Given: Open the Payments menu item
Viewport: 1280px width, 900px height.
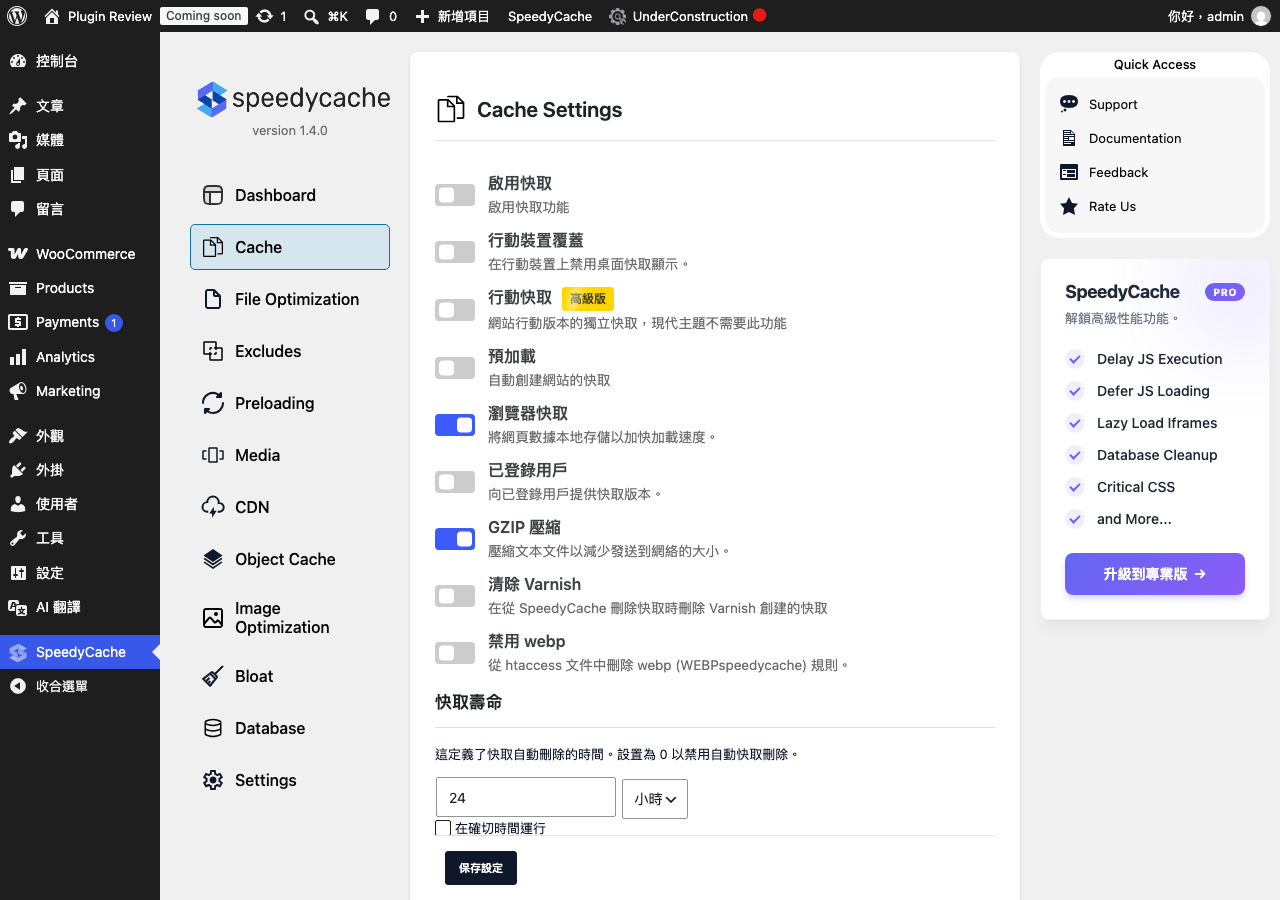Looking at the screenshot, I should tap(80, 322).
